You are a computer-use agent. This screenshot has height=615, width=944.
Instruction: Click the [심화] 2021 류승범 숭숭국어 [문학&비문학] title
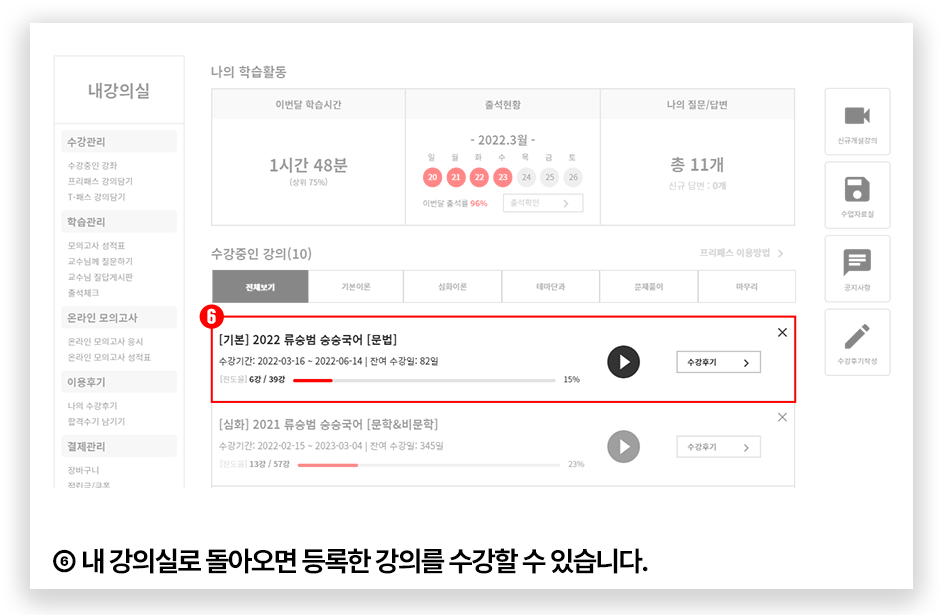click(328, 425)
